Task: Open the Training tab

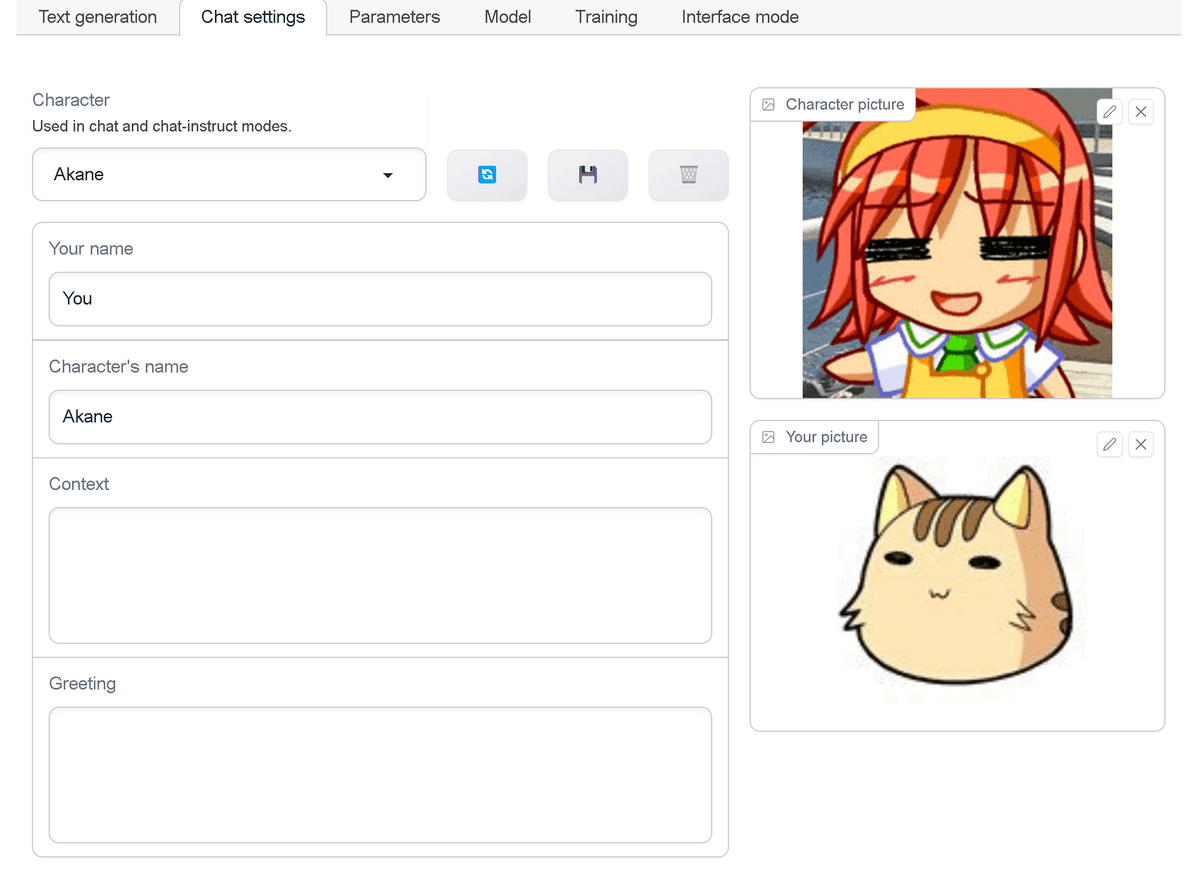Action: pos(606,17)
